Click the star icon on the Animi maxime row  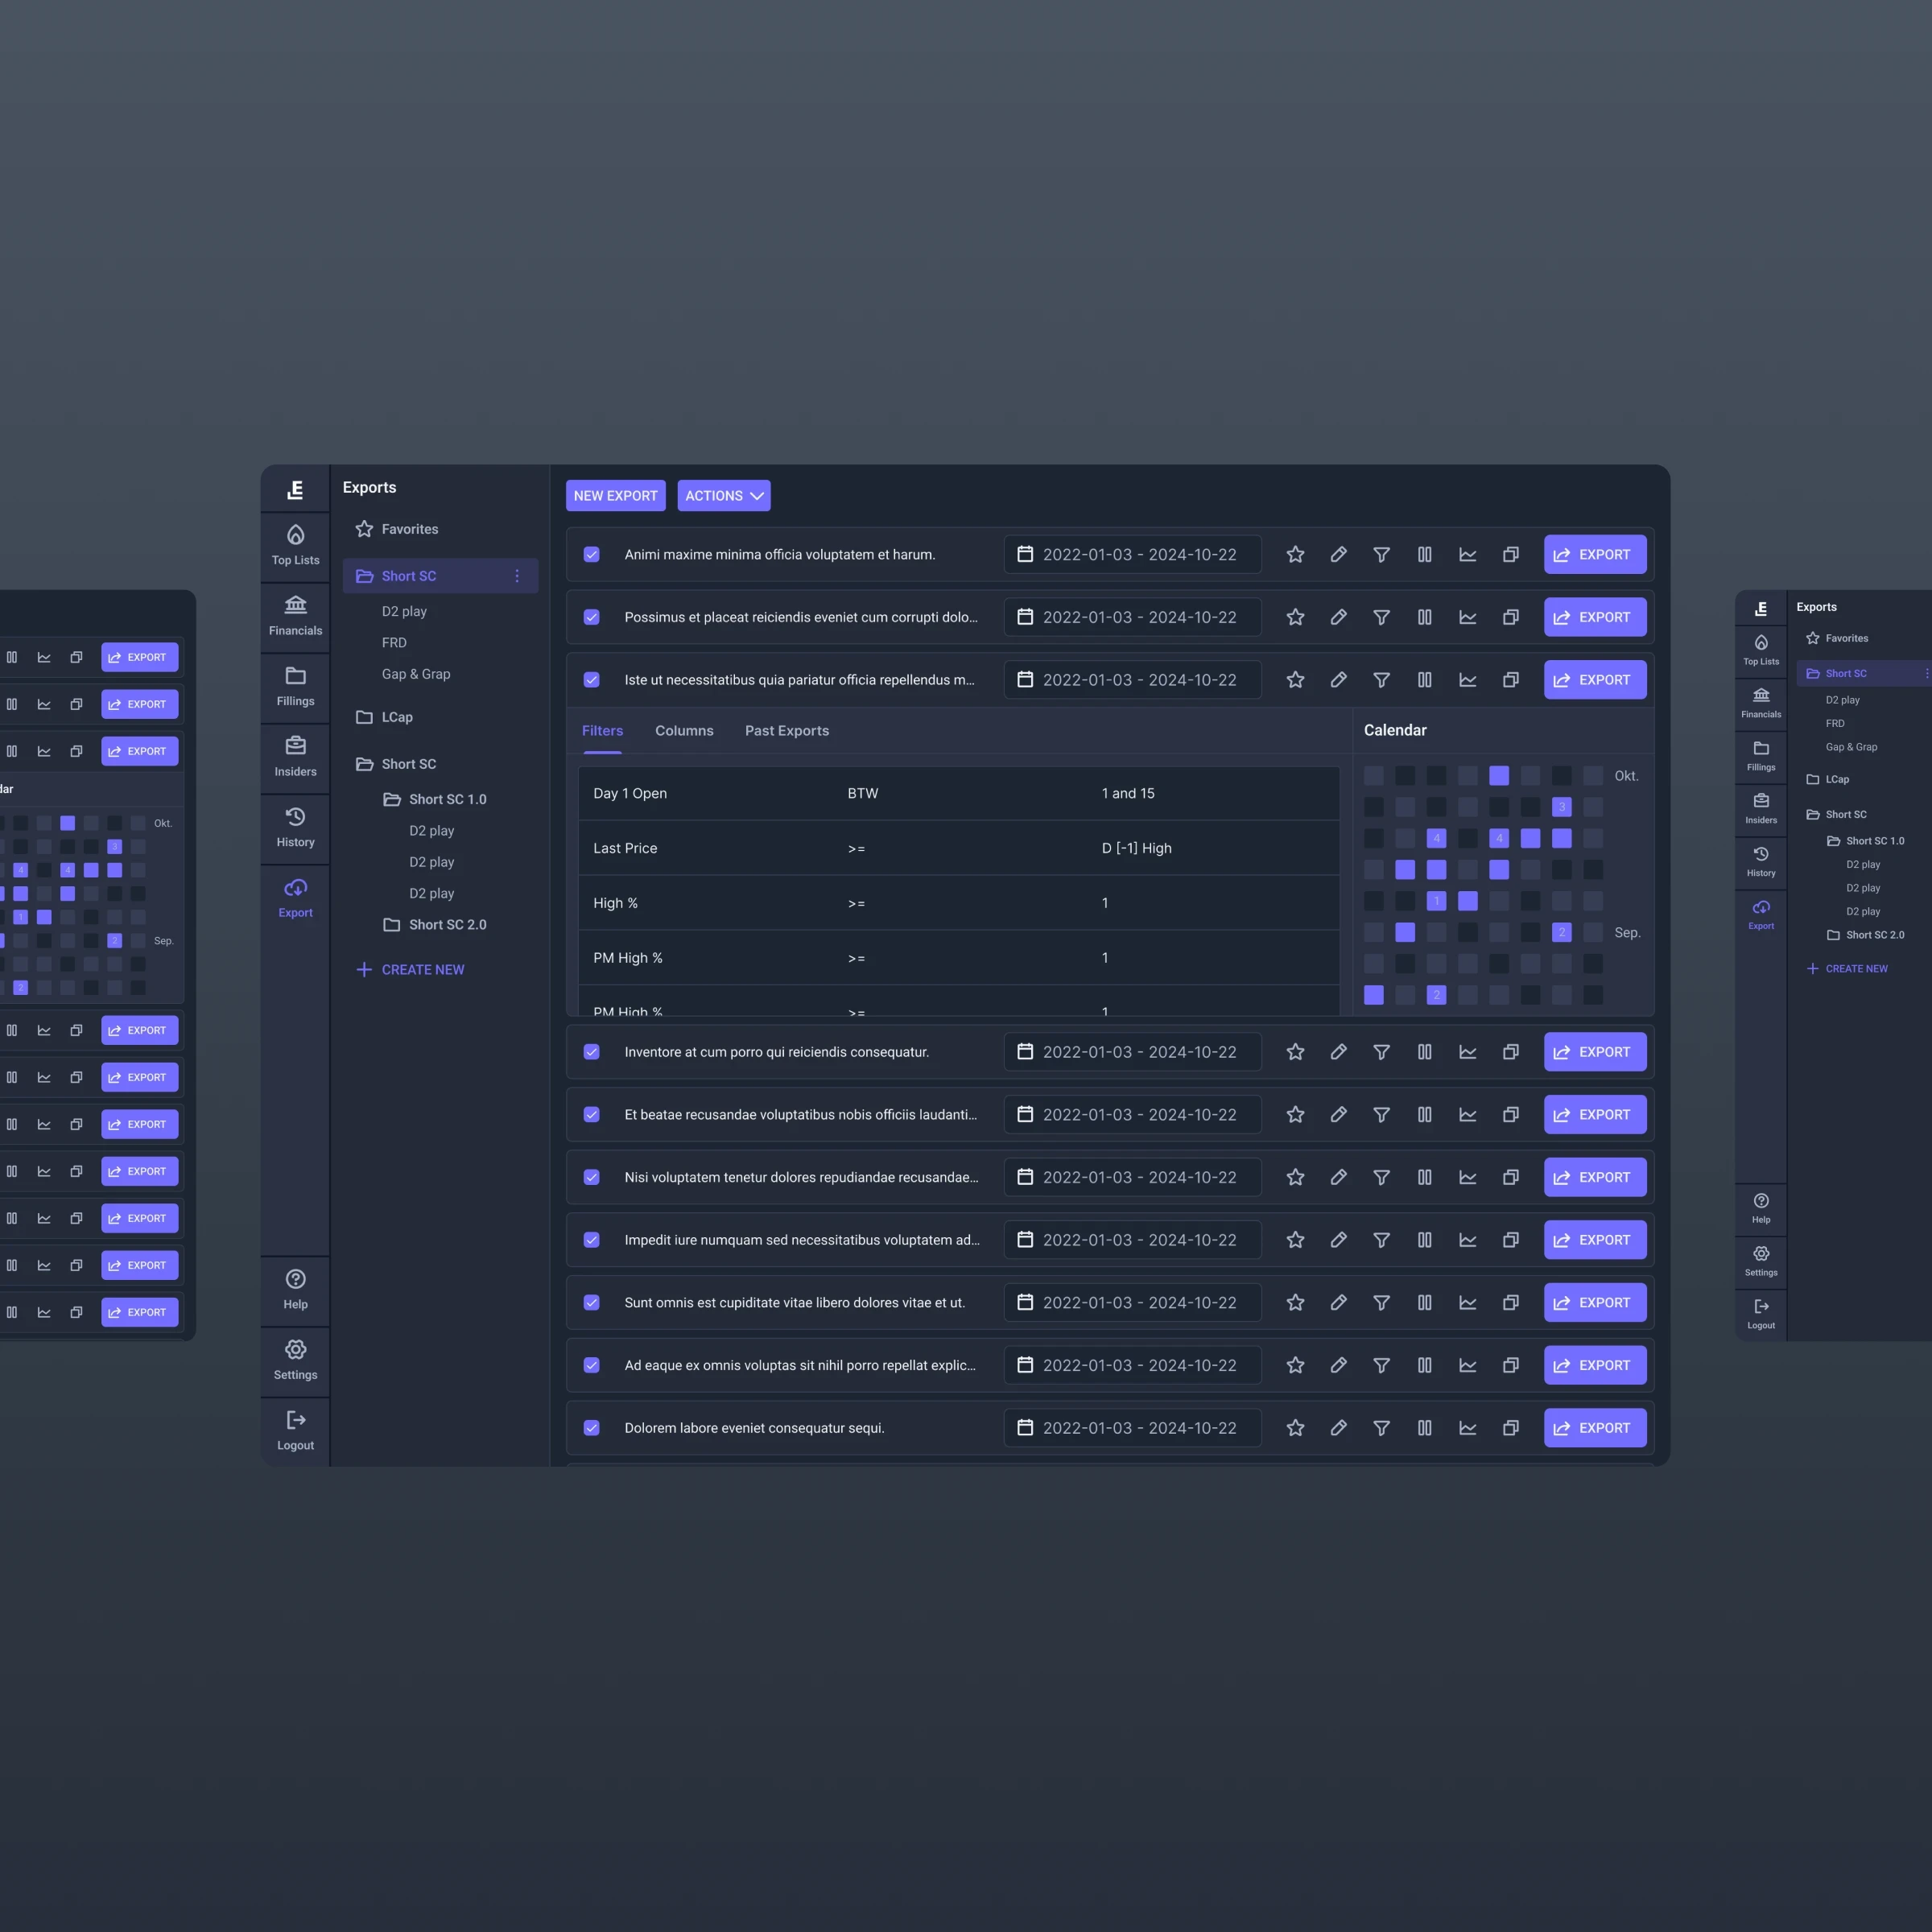click(x=1295, y=554)
